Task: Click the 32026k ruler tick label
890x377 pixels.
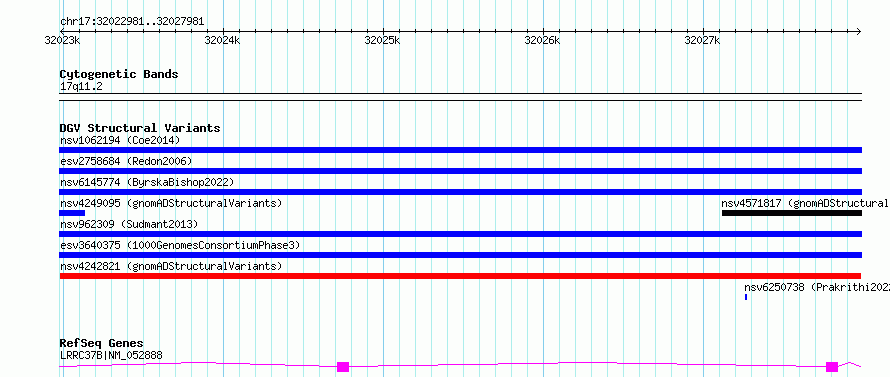Action: (543, 40)
